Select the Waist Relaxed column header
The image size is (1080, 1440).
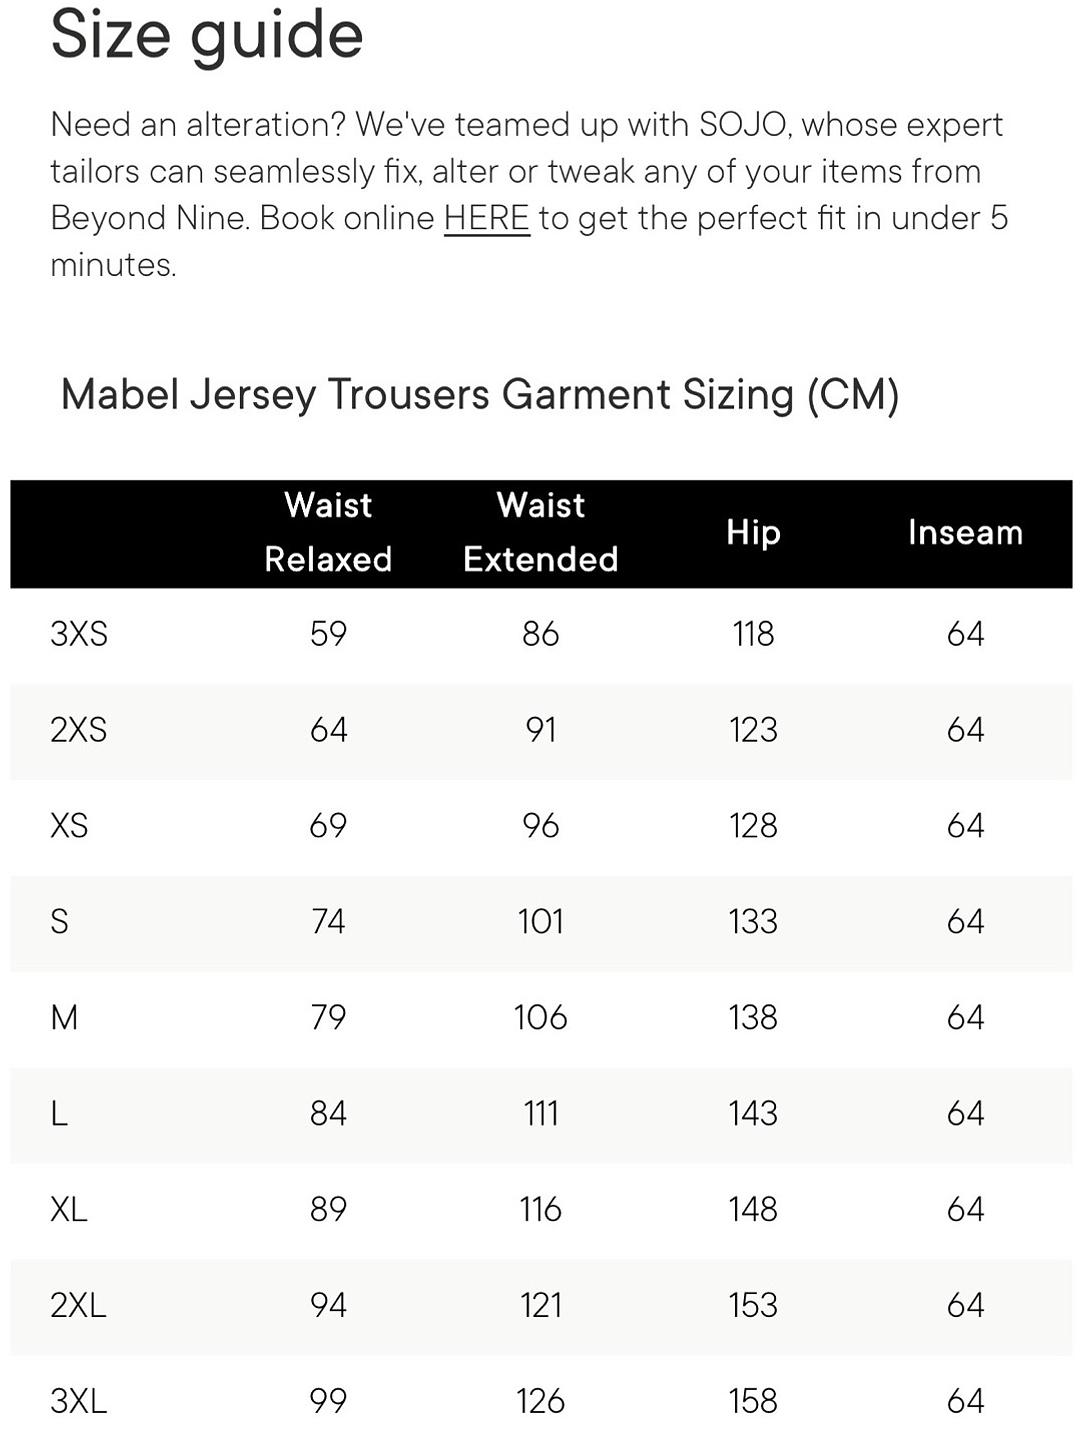[328, 532]
